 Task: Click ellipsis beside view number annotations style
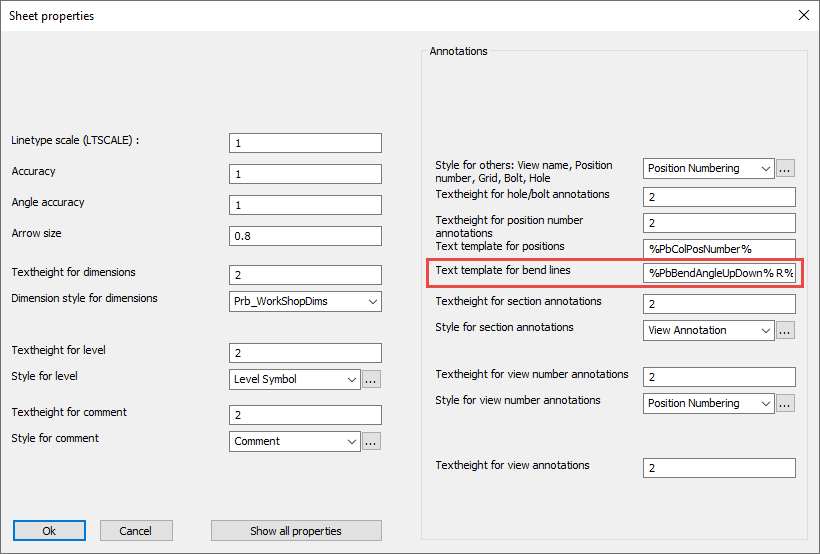tap(785, 403)
